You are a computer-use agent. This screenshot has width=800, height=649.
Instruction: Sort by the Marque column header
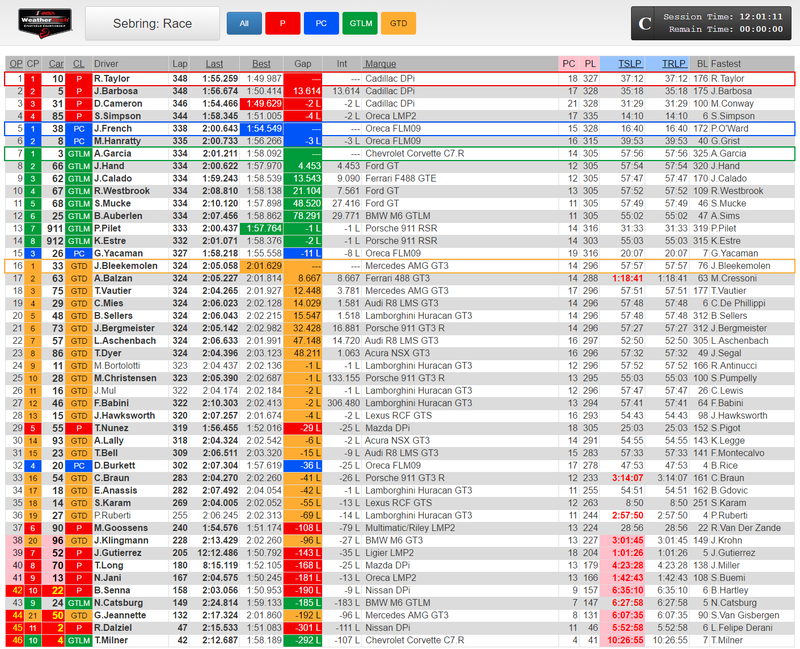[381, 64]
